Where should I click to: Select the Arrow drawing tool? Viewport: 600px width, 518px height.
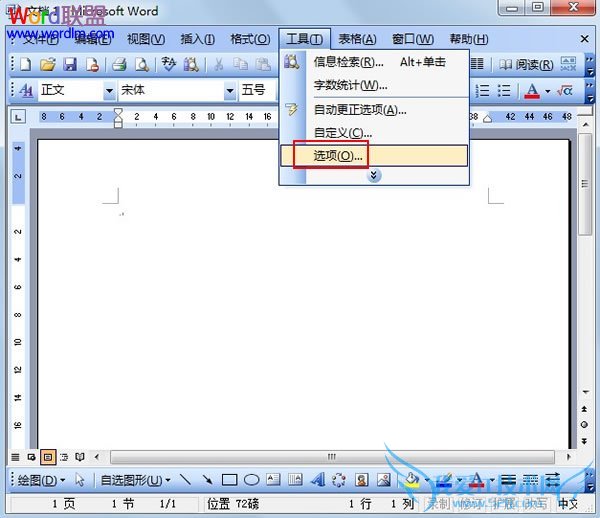[x=207, y=479]
